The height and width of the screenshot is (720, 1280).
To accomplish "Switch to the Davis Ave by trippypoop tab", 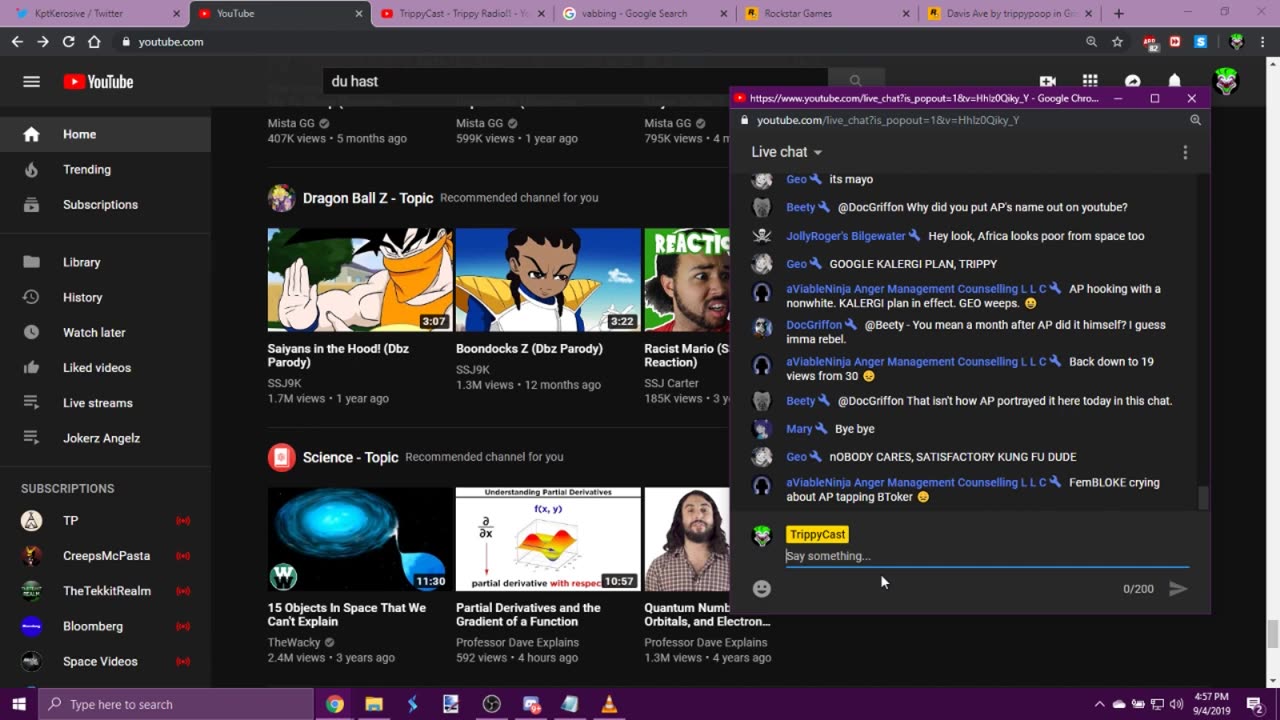I will pos(1007,13).
